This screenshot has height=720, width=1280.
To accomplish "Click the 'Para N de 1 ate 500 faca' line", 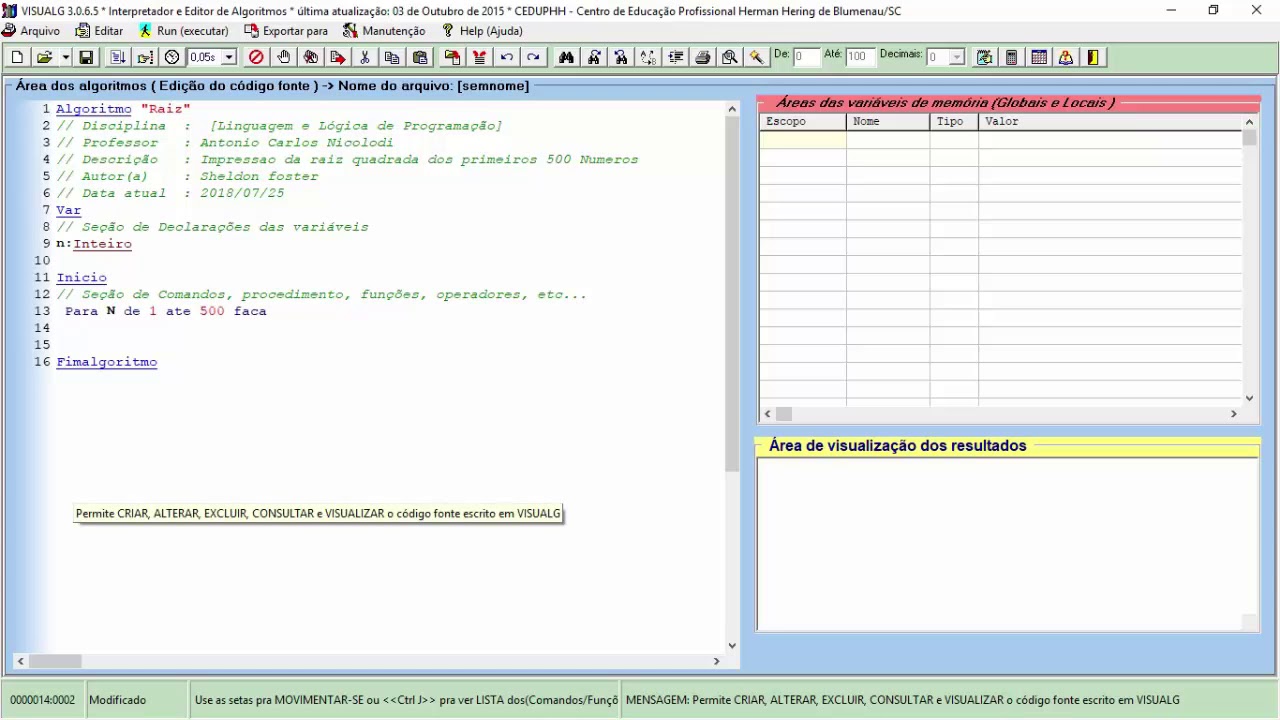I will pos(166,311).
